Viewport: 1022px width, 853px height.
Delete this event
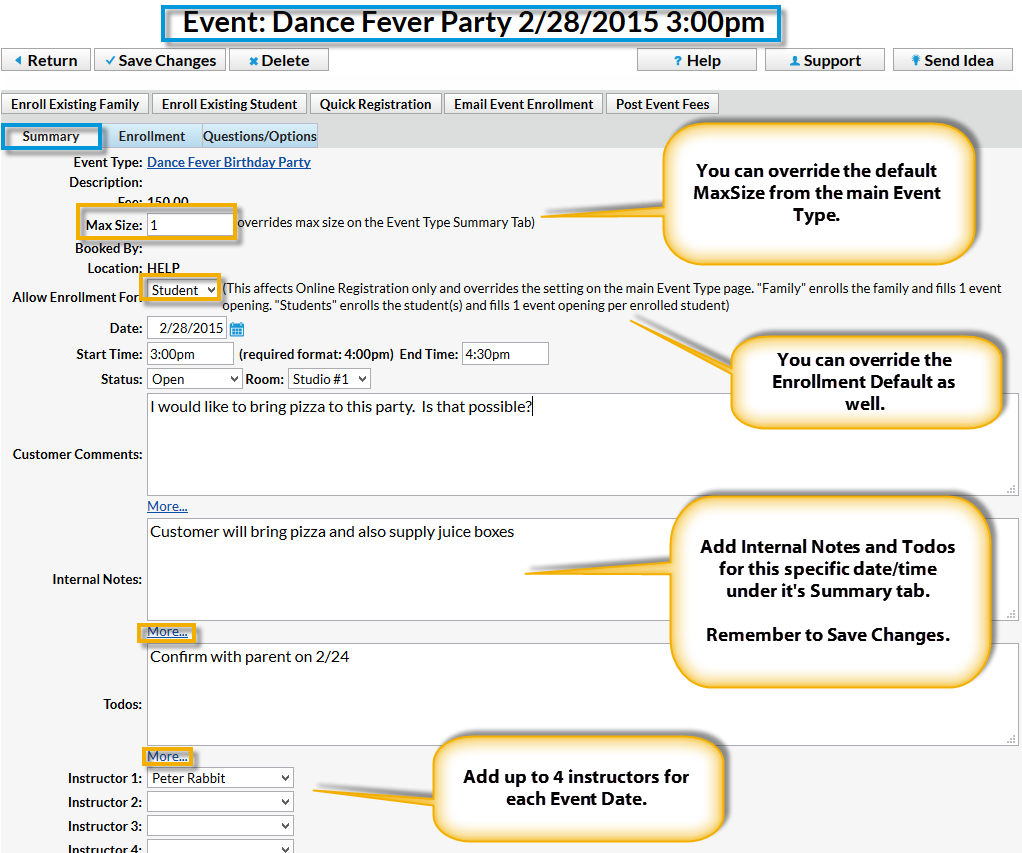(279, 60)
